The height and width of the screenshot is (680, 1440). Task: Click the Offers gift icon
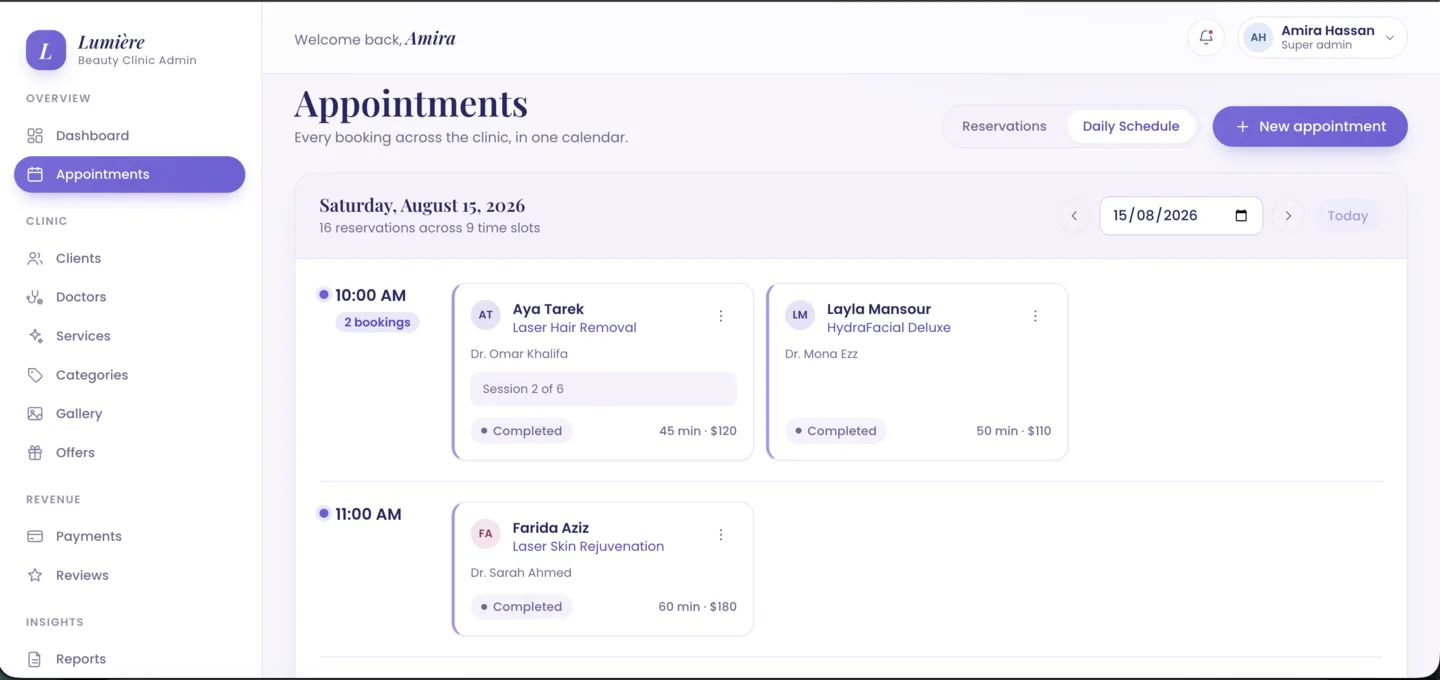(x=35, y=453)
